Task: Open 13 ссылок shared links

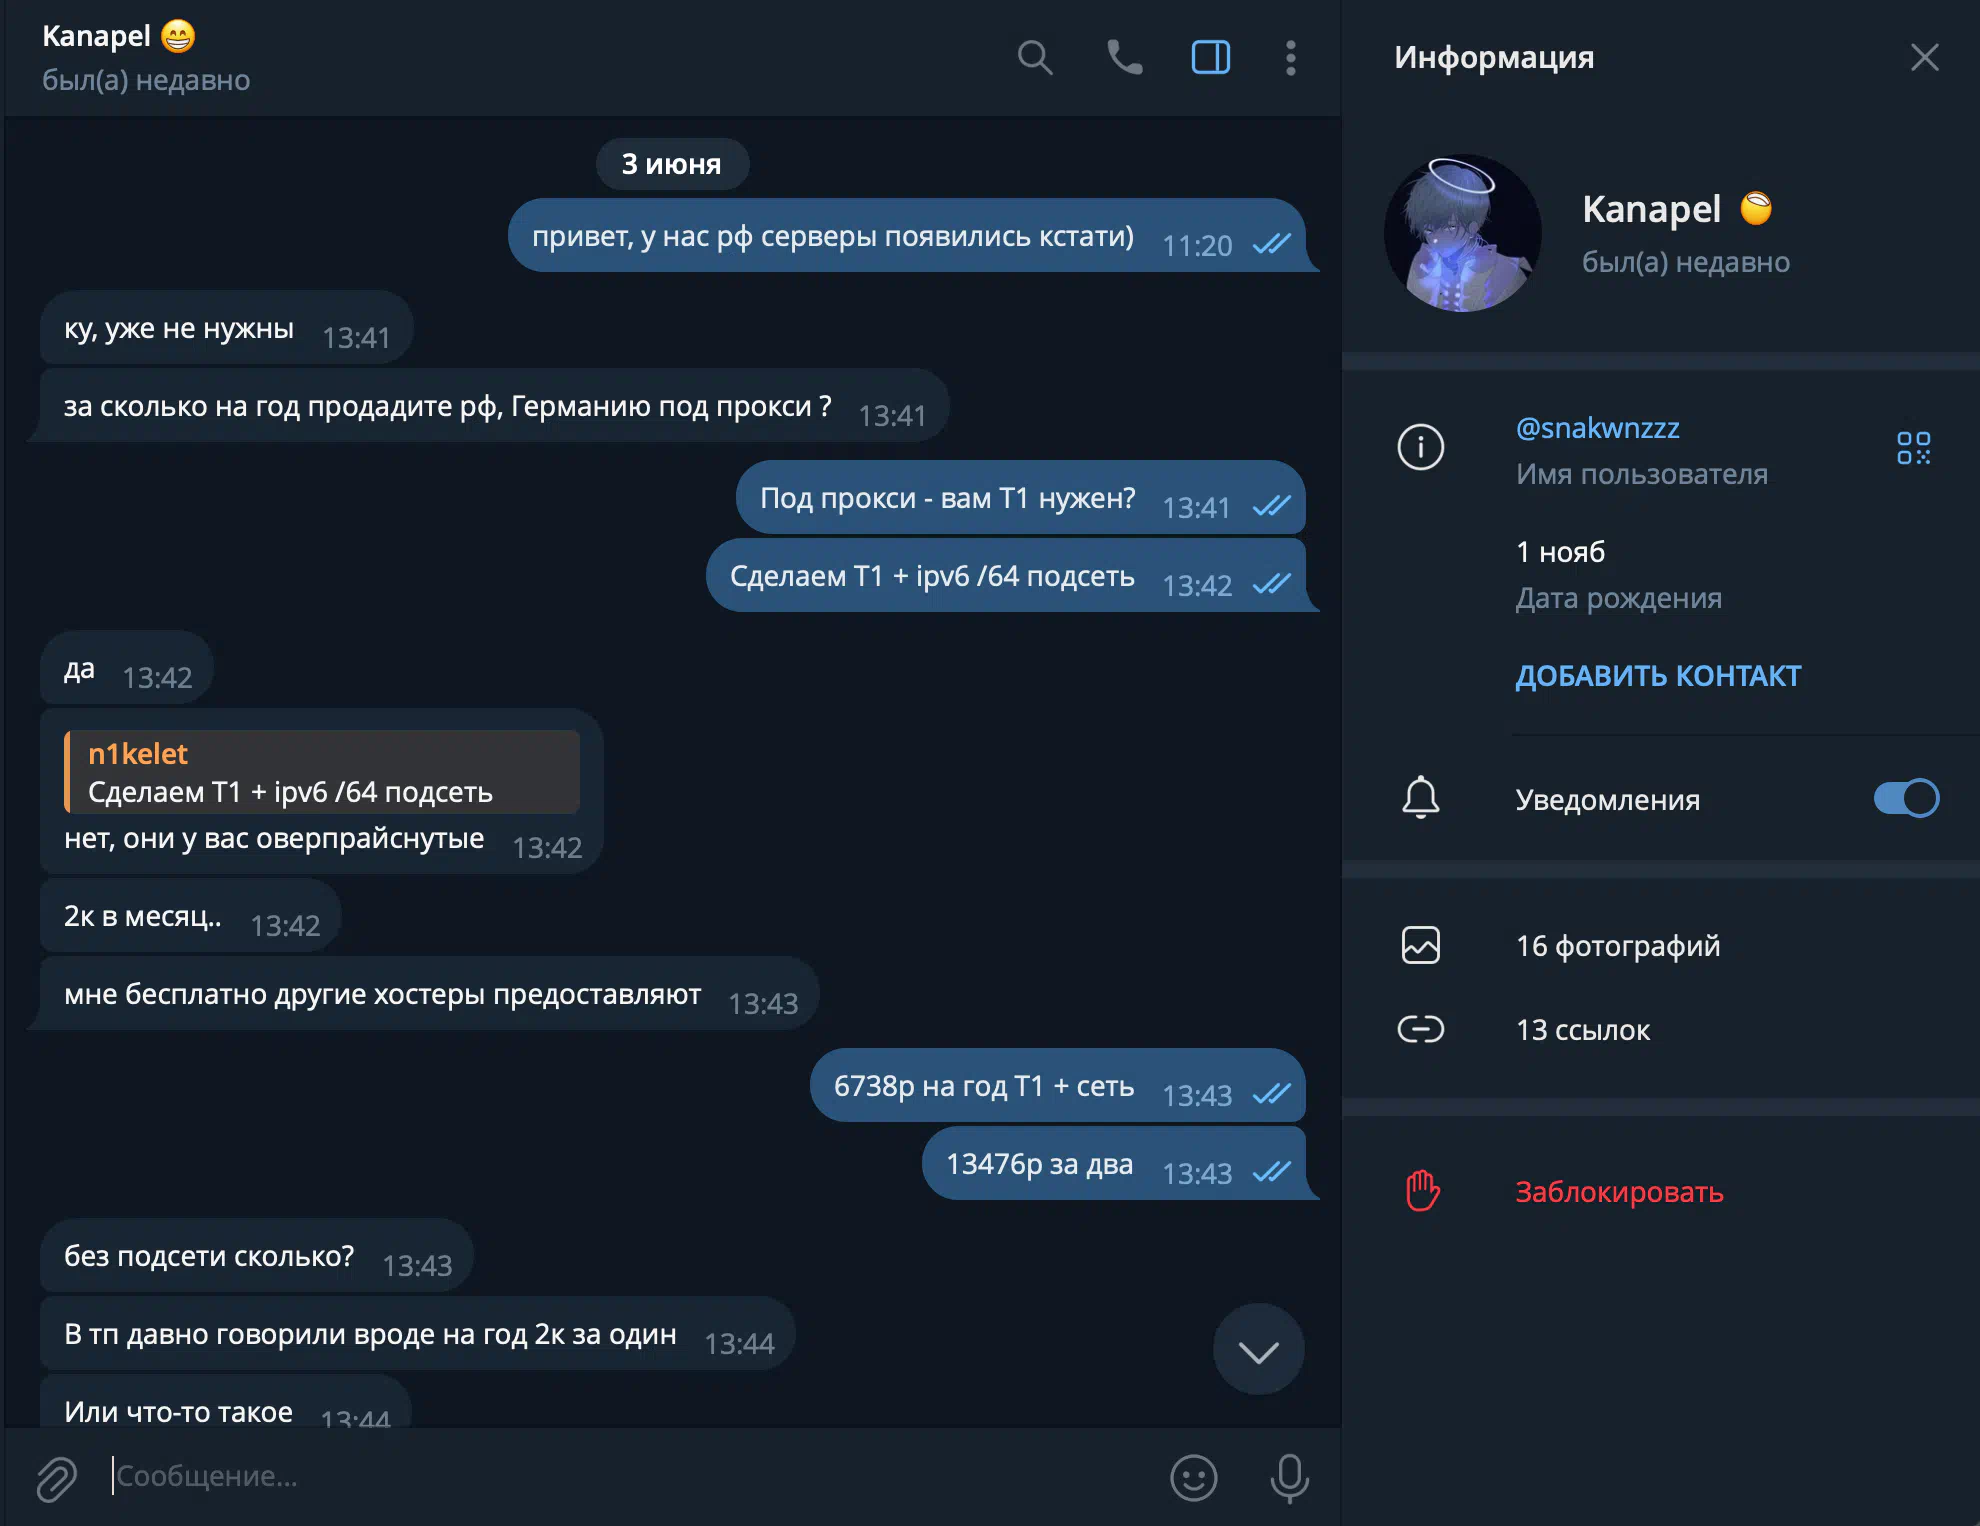Action: (x=1660, y=1029)
